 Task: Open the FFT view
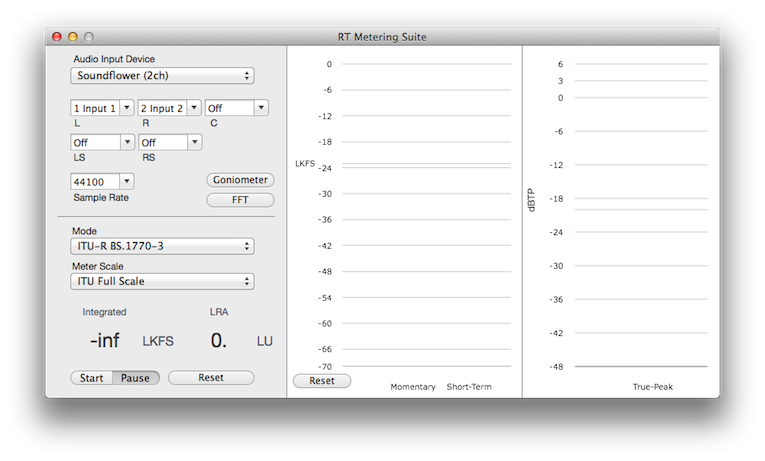click(x=240, y=200)
